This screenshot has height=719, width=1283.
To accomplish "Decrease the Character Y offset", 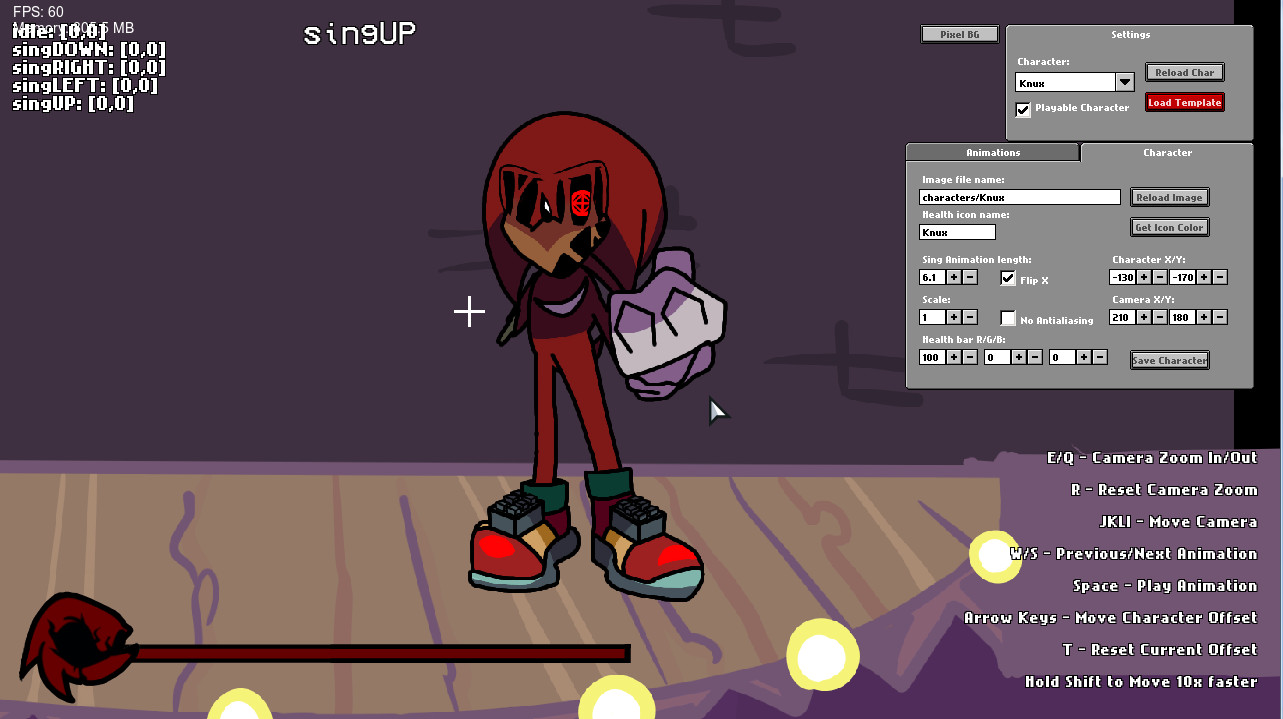I will point(1220,277).
